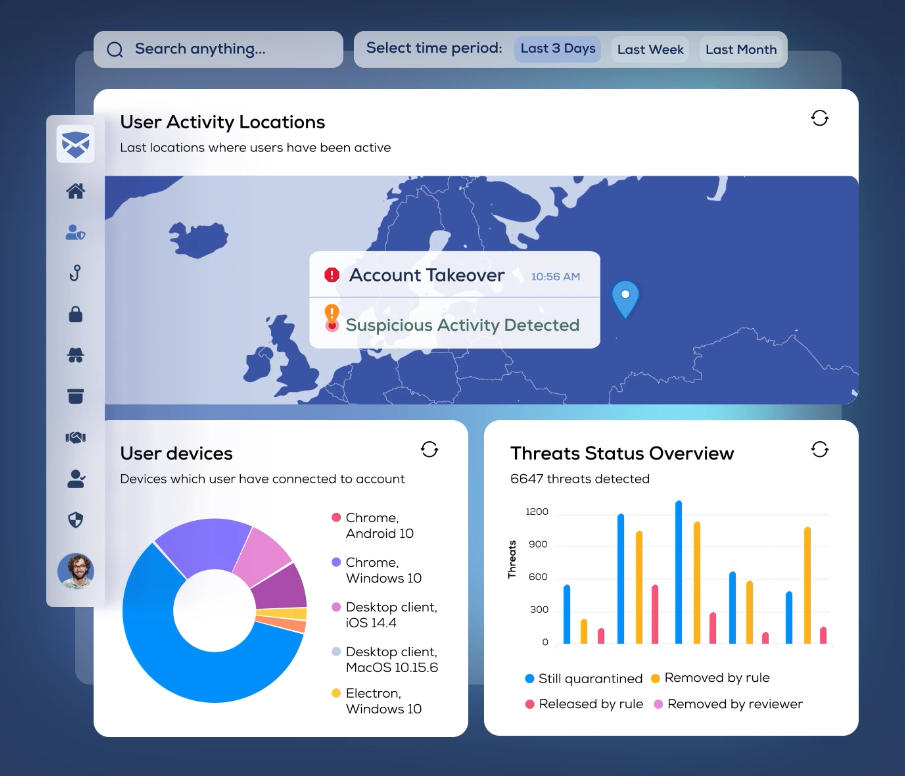
Task: Refresh the Threats Status Overview panel
Action: pos(820,449)
